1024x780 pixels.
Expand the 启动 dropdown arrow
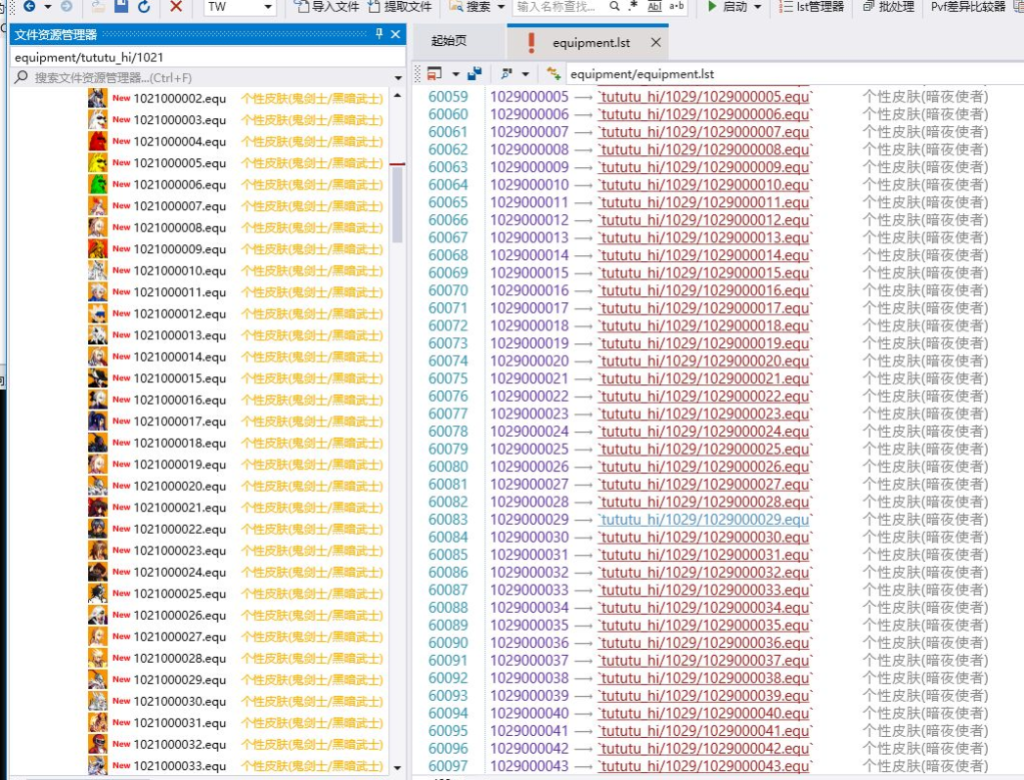coord(757,7)
